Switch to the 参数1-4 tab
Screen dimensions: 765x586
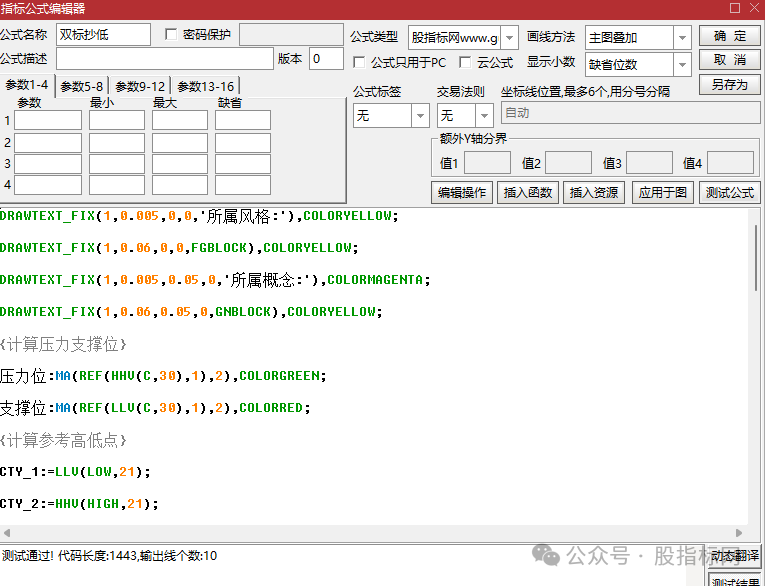point(27,85)
